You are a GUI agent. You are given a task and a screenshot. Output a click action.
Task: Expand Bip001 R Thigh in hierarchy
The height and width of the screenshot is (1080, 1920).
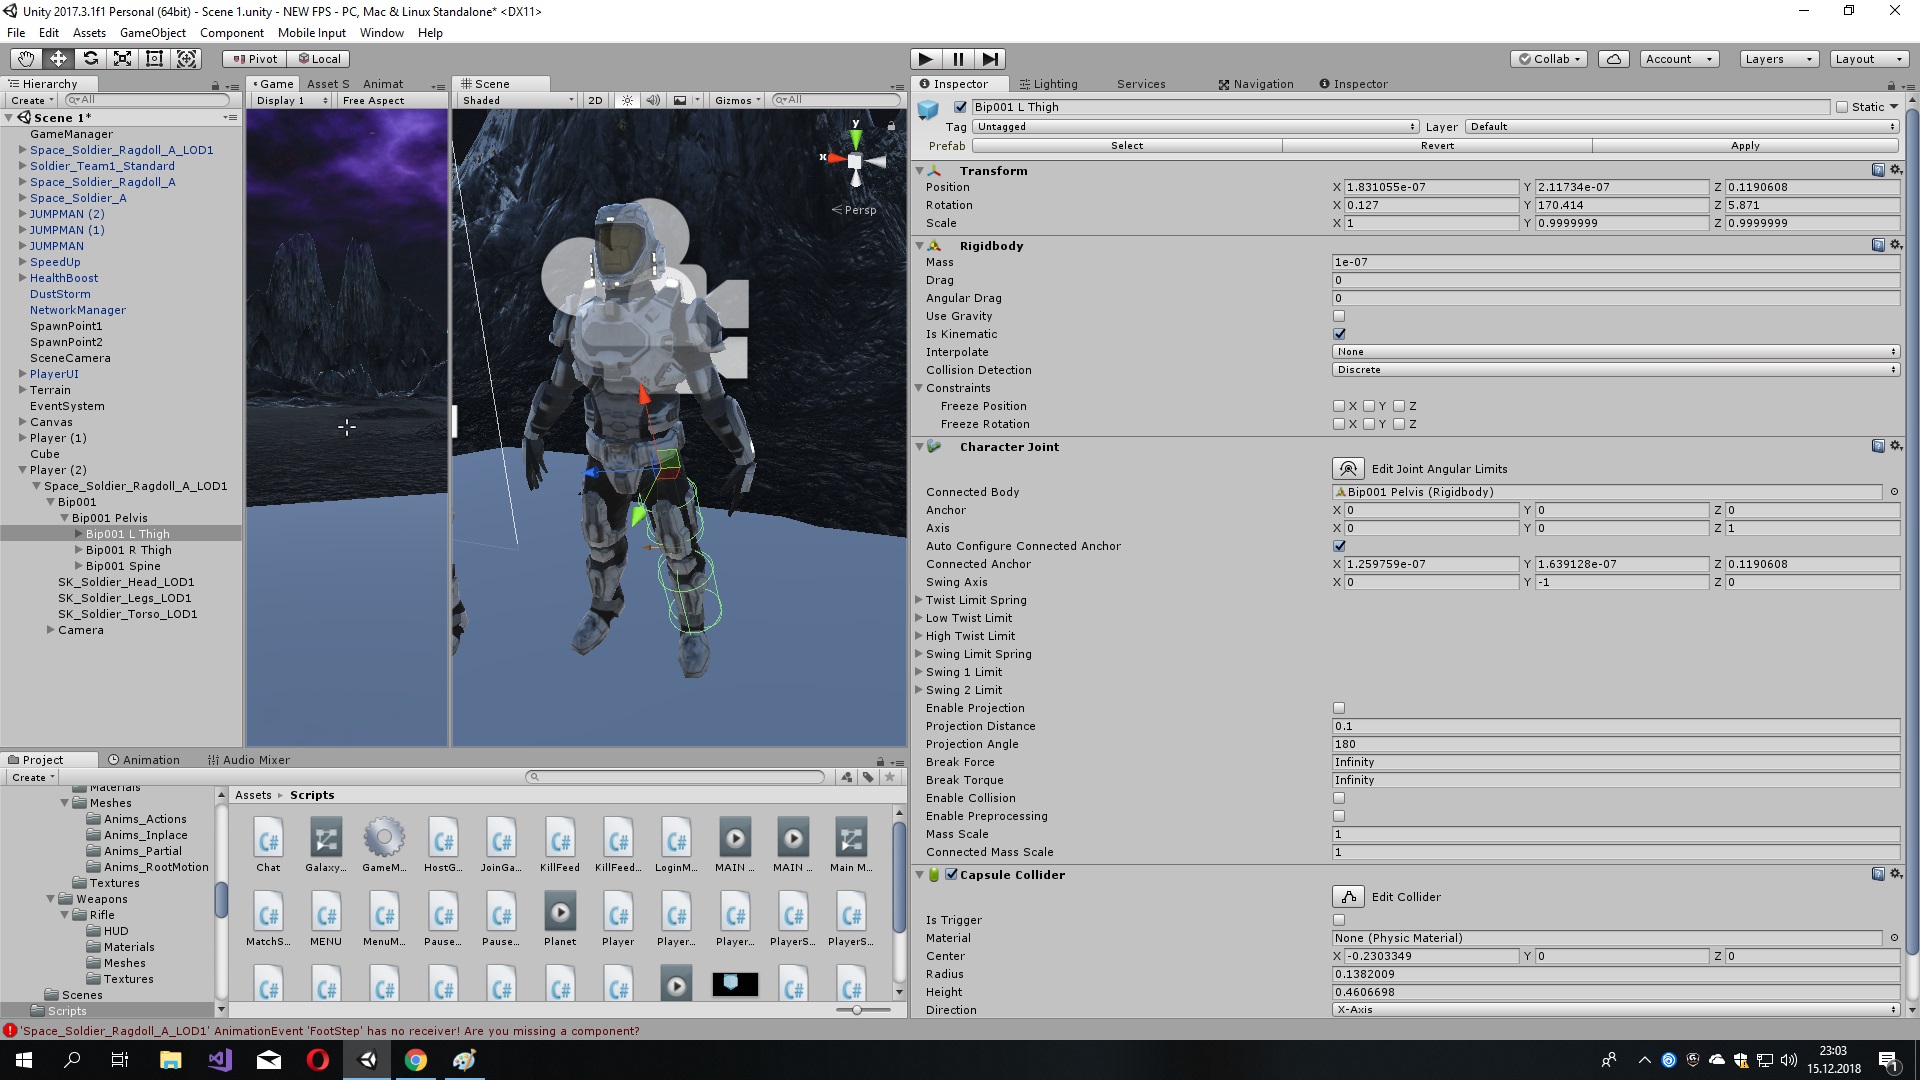pyautogui.click(x=79, y=550)
